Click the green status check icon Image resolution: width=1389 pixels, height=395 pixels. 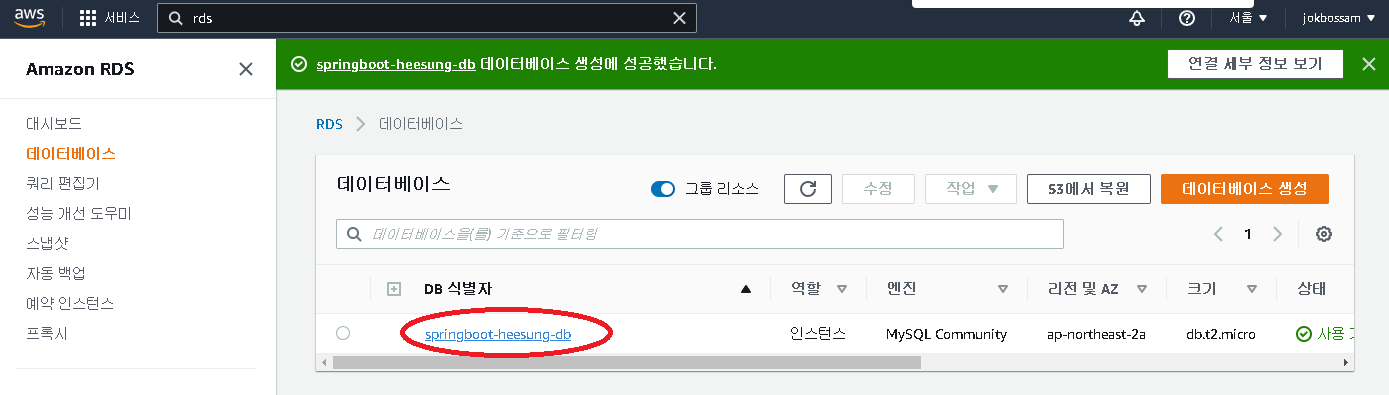[x=1303, y=334]
